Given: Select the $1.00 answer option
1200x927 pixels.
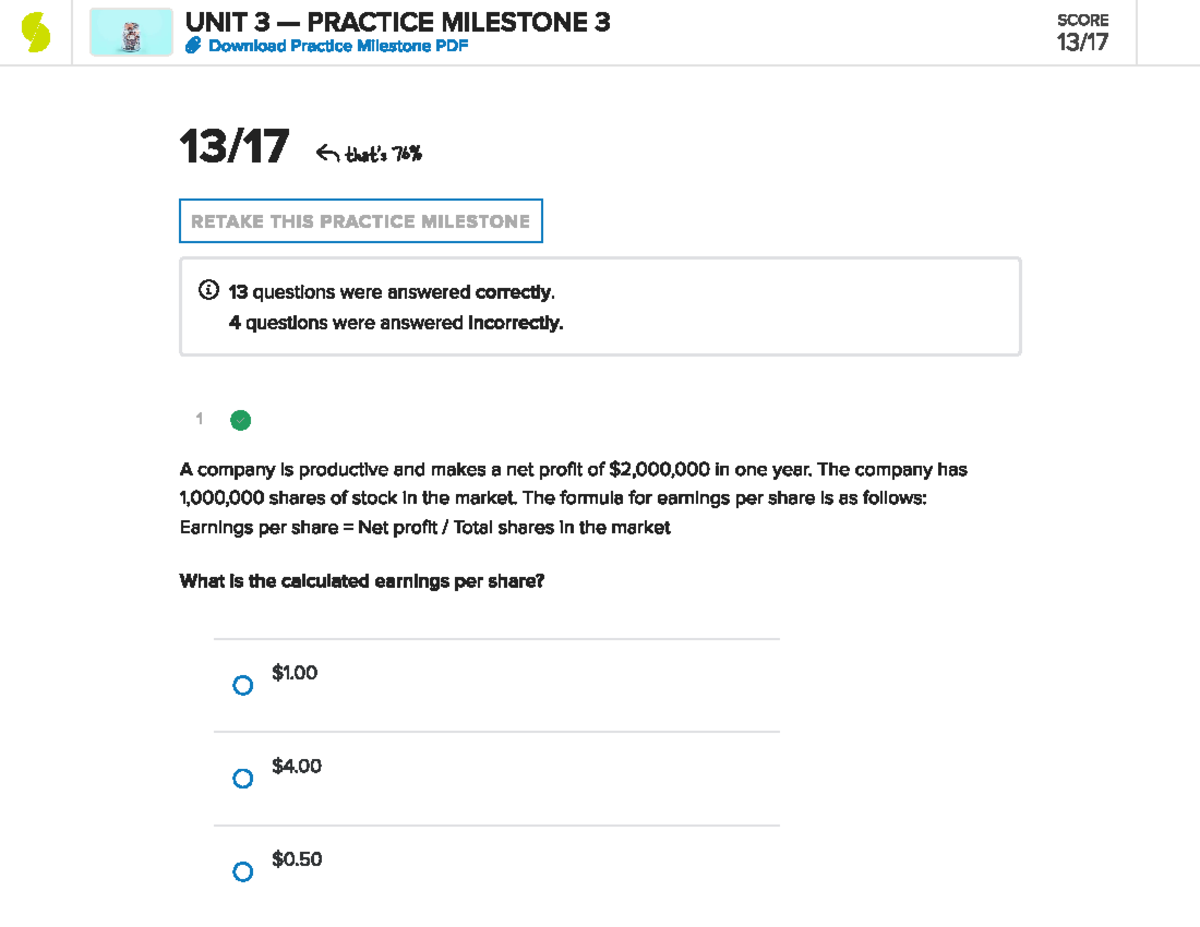Looking at the screenshot, I should [x=243, y=684].
